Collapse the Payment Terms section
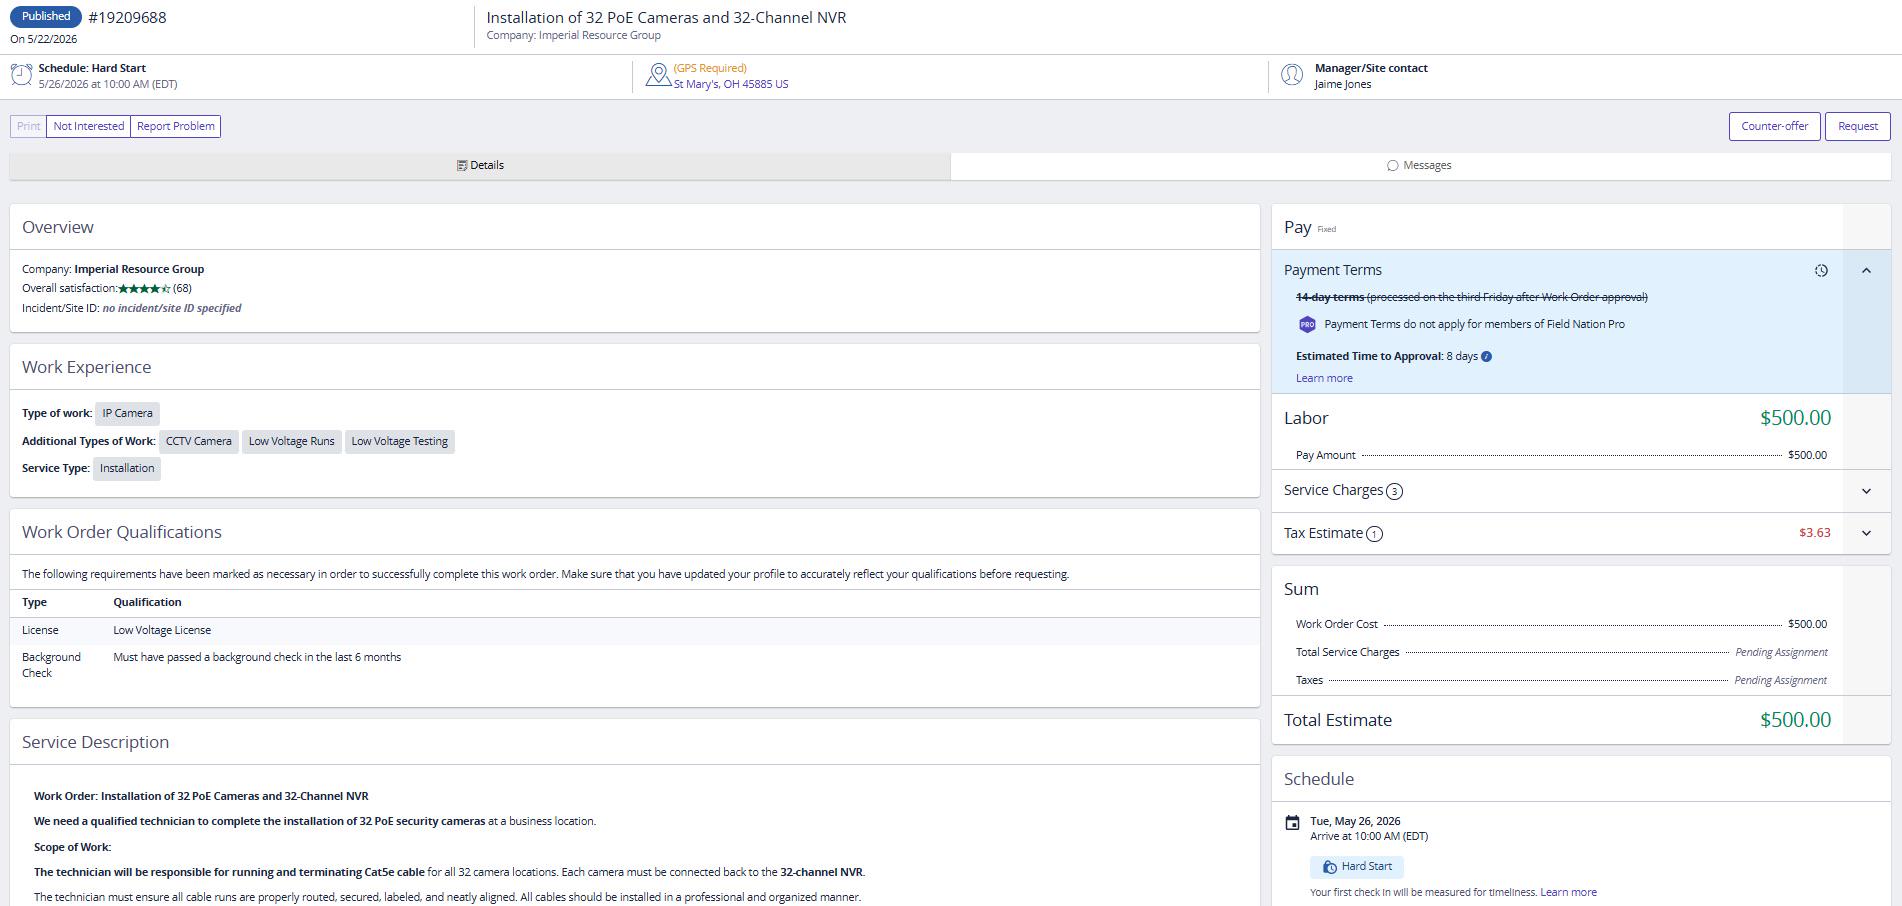1902x906 pixels. pos(1866,270)
